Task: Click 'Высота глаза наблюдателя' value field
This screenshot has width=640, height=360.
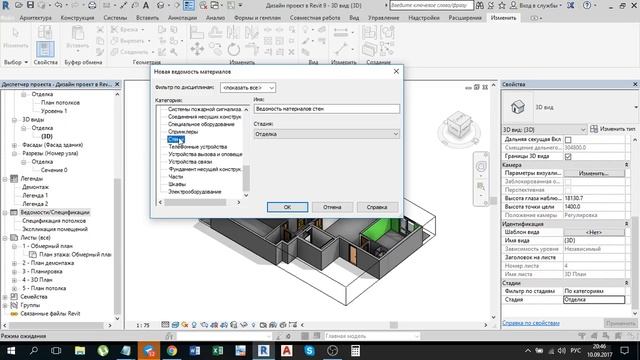Action: tap(594, 198)
